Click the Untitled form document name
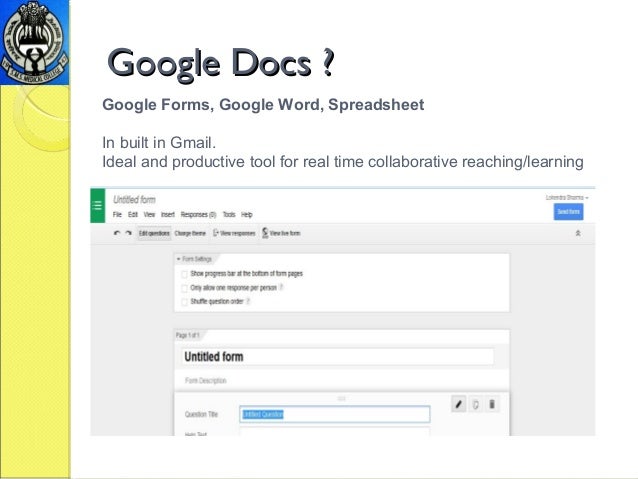The image size is (638, 479). click(x=134, y=199)
